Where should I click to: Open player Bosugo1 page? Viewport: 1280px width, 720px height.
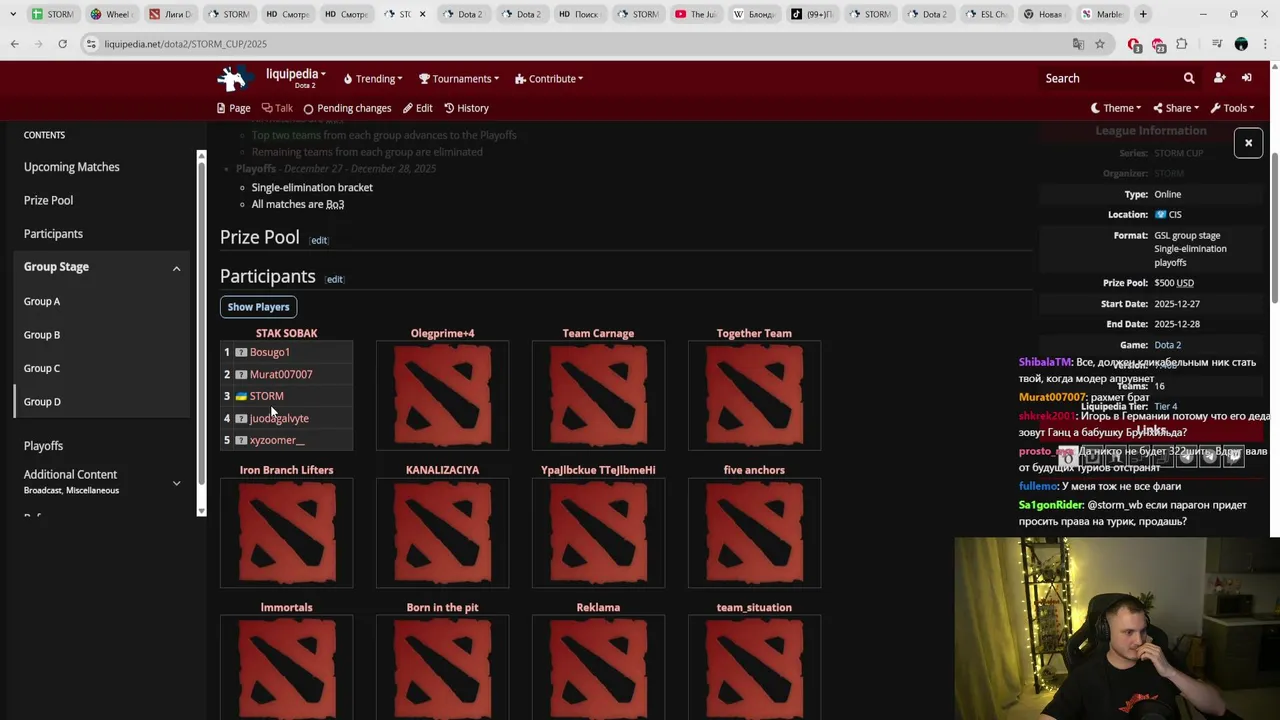tap(270, 352)
